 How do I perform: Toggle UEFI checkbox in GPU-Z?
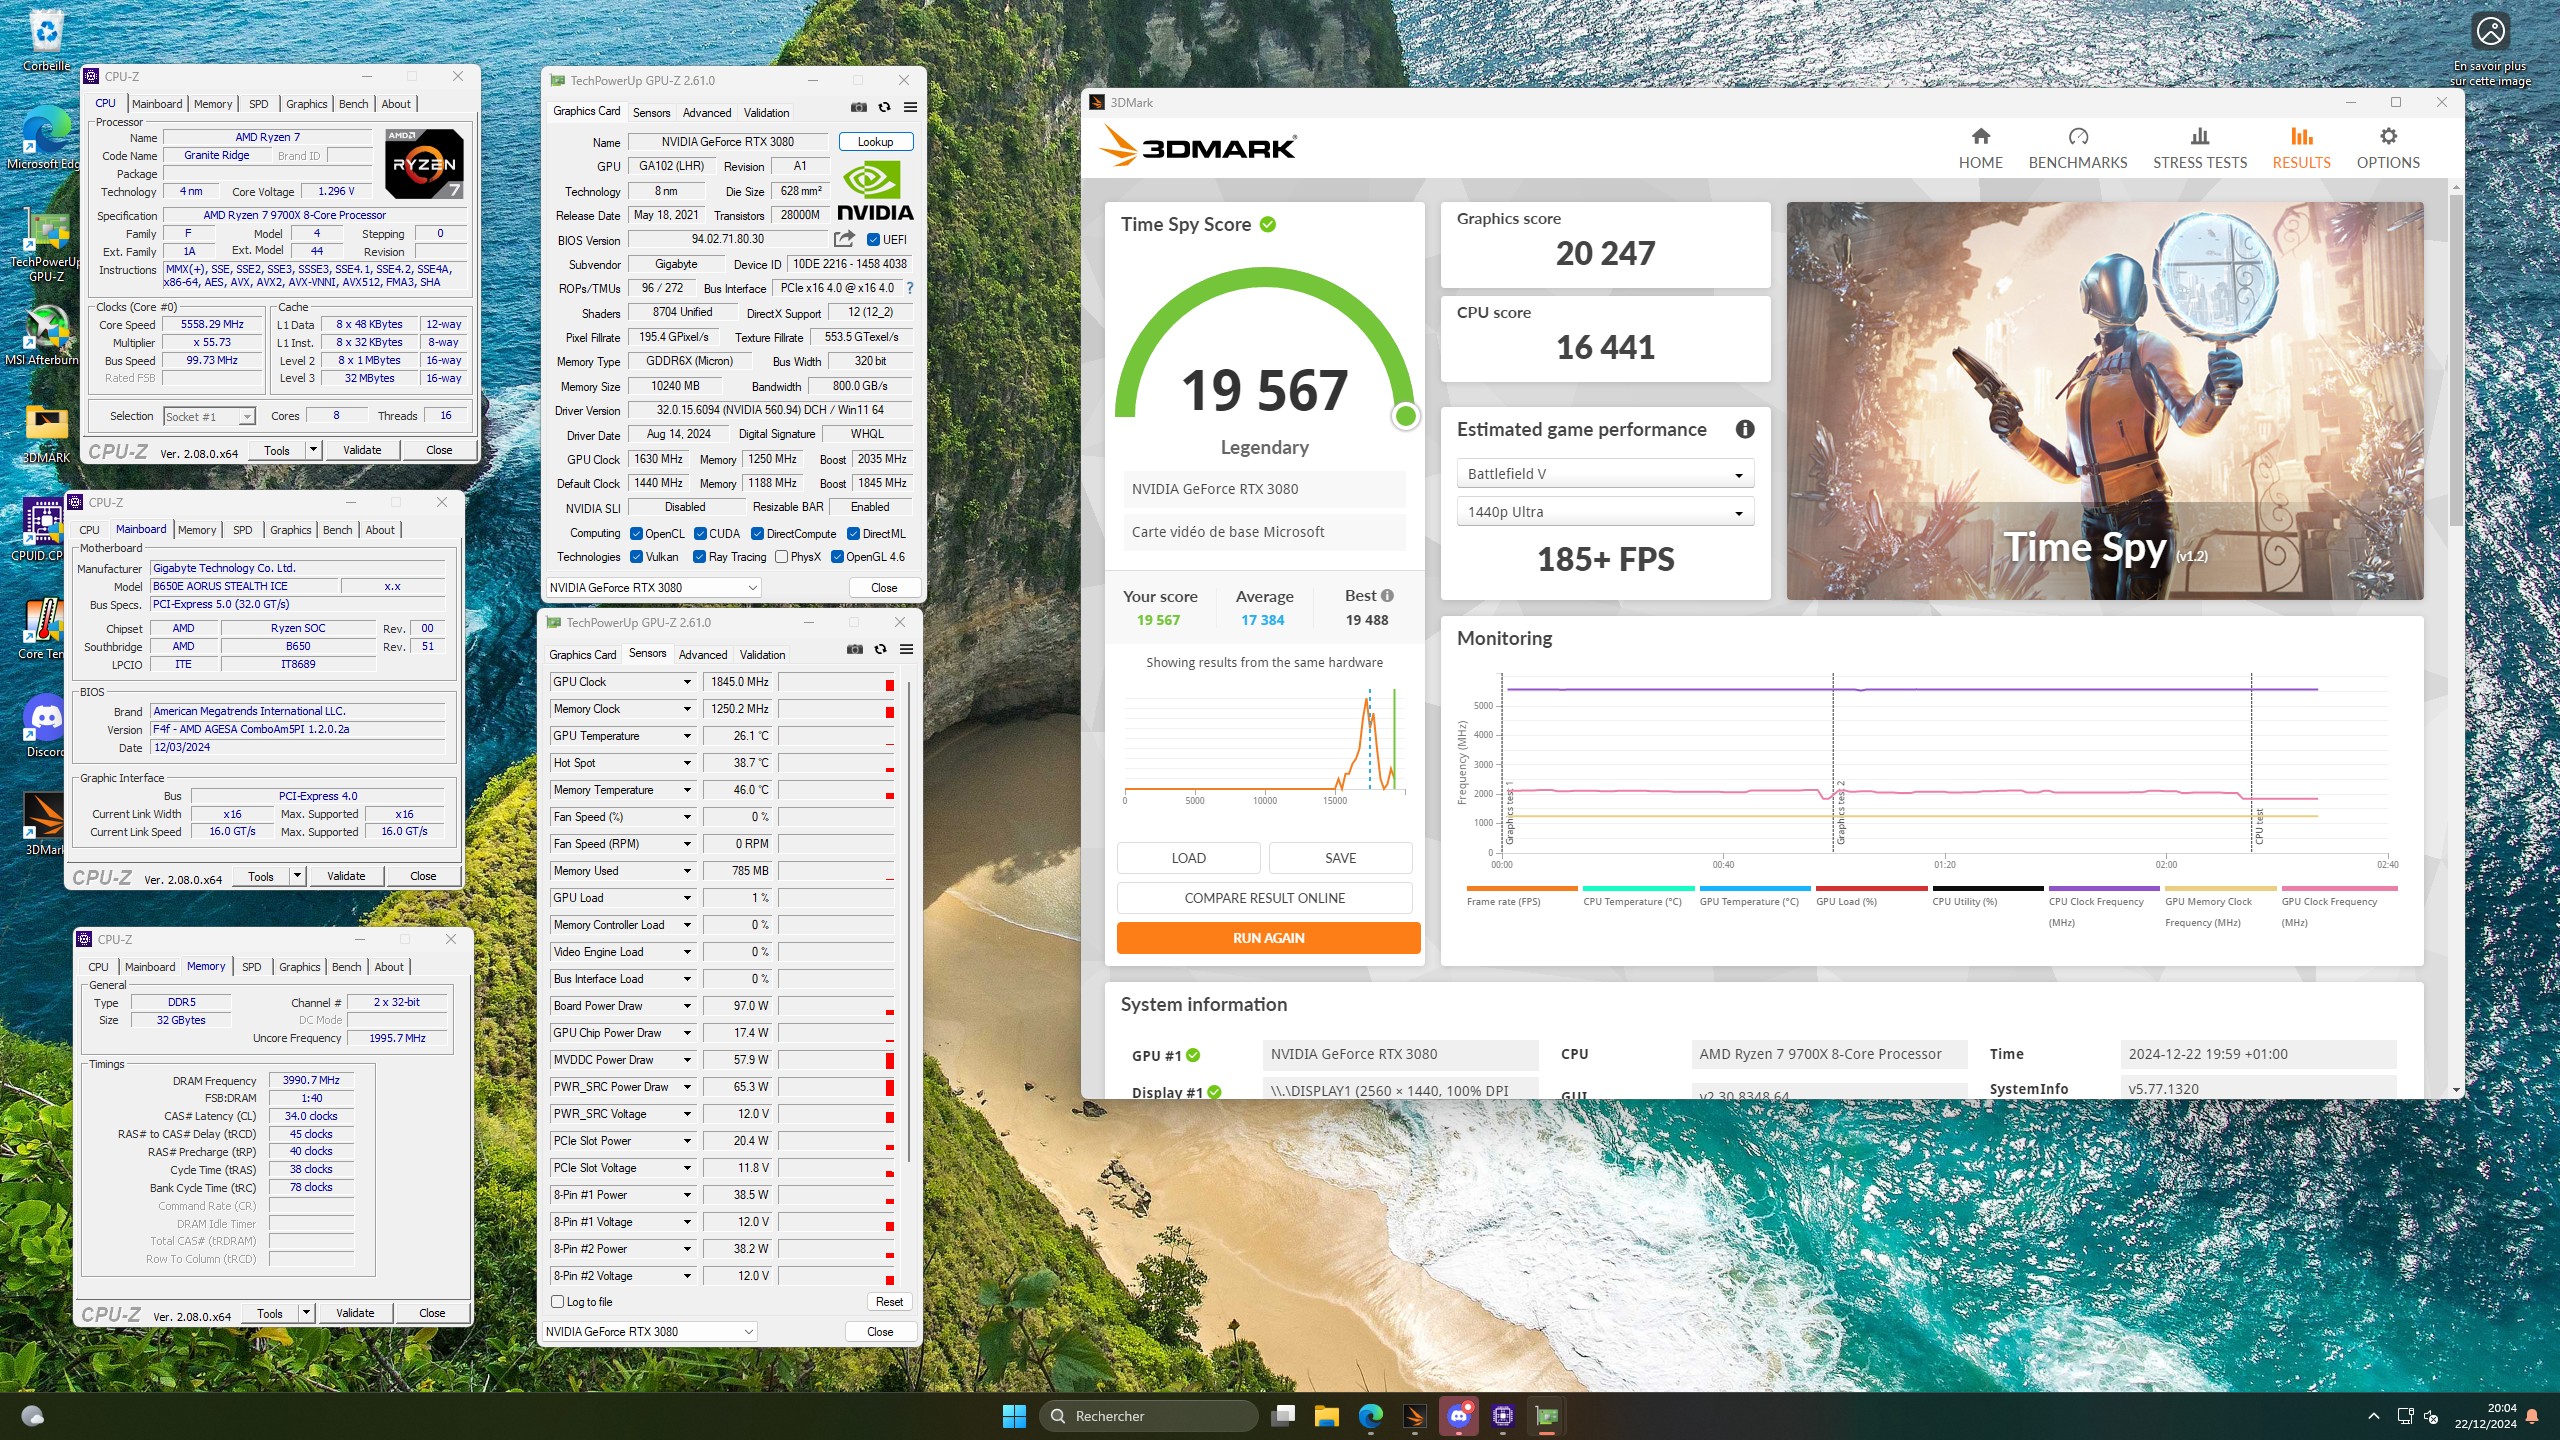[873, 239]
